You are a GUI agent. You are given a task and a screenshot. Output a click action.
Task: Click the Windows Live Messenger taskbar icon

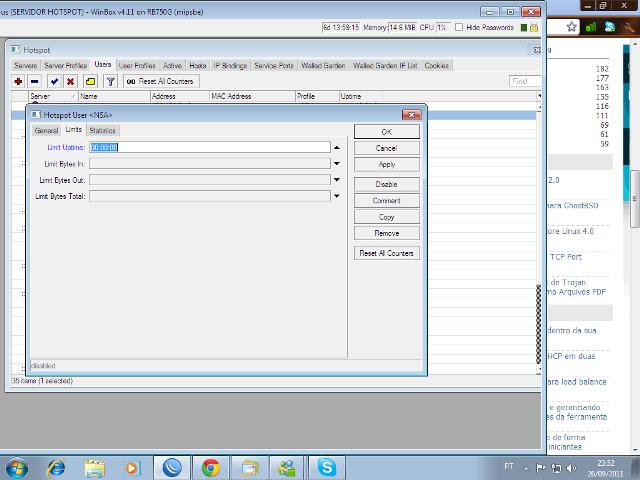tap(287, 468)
